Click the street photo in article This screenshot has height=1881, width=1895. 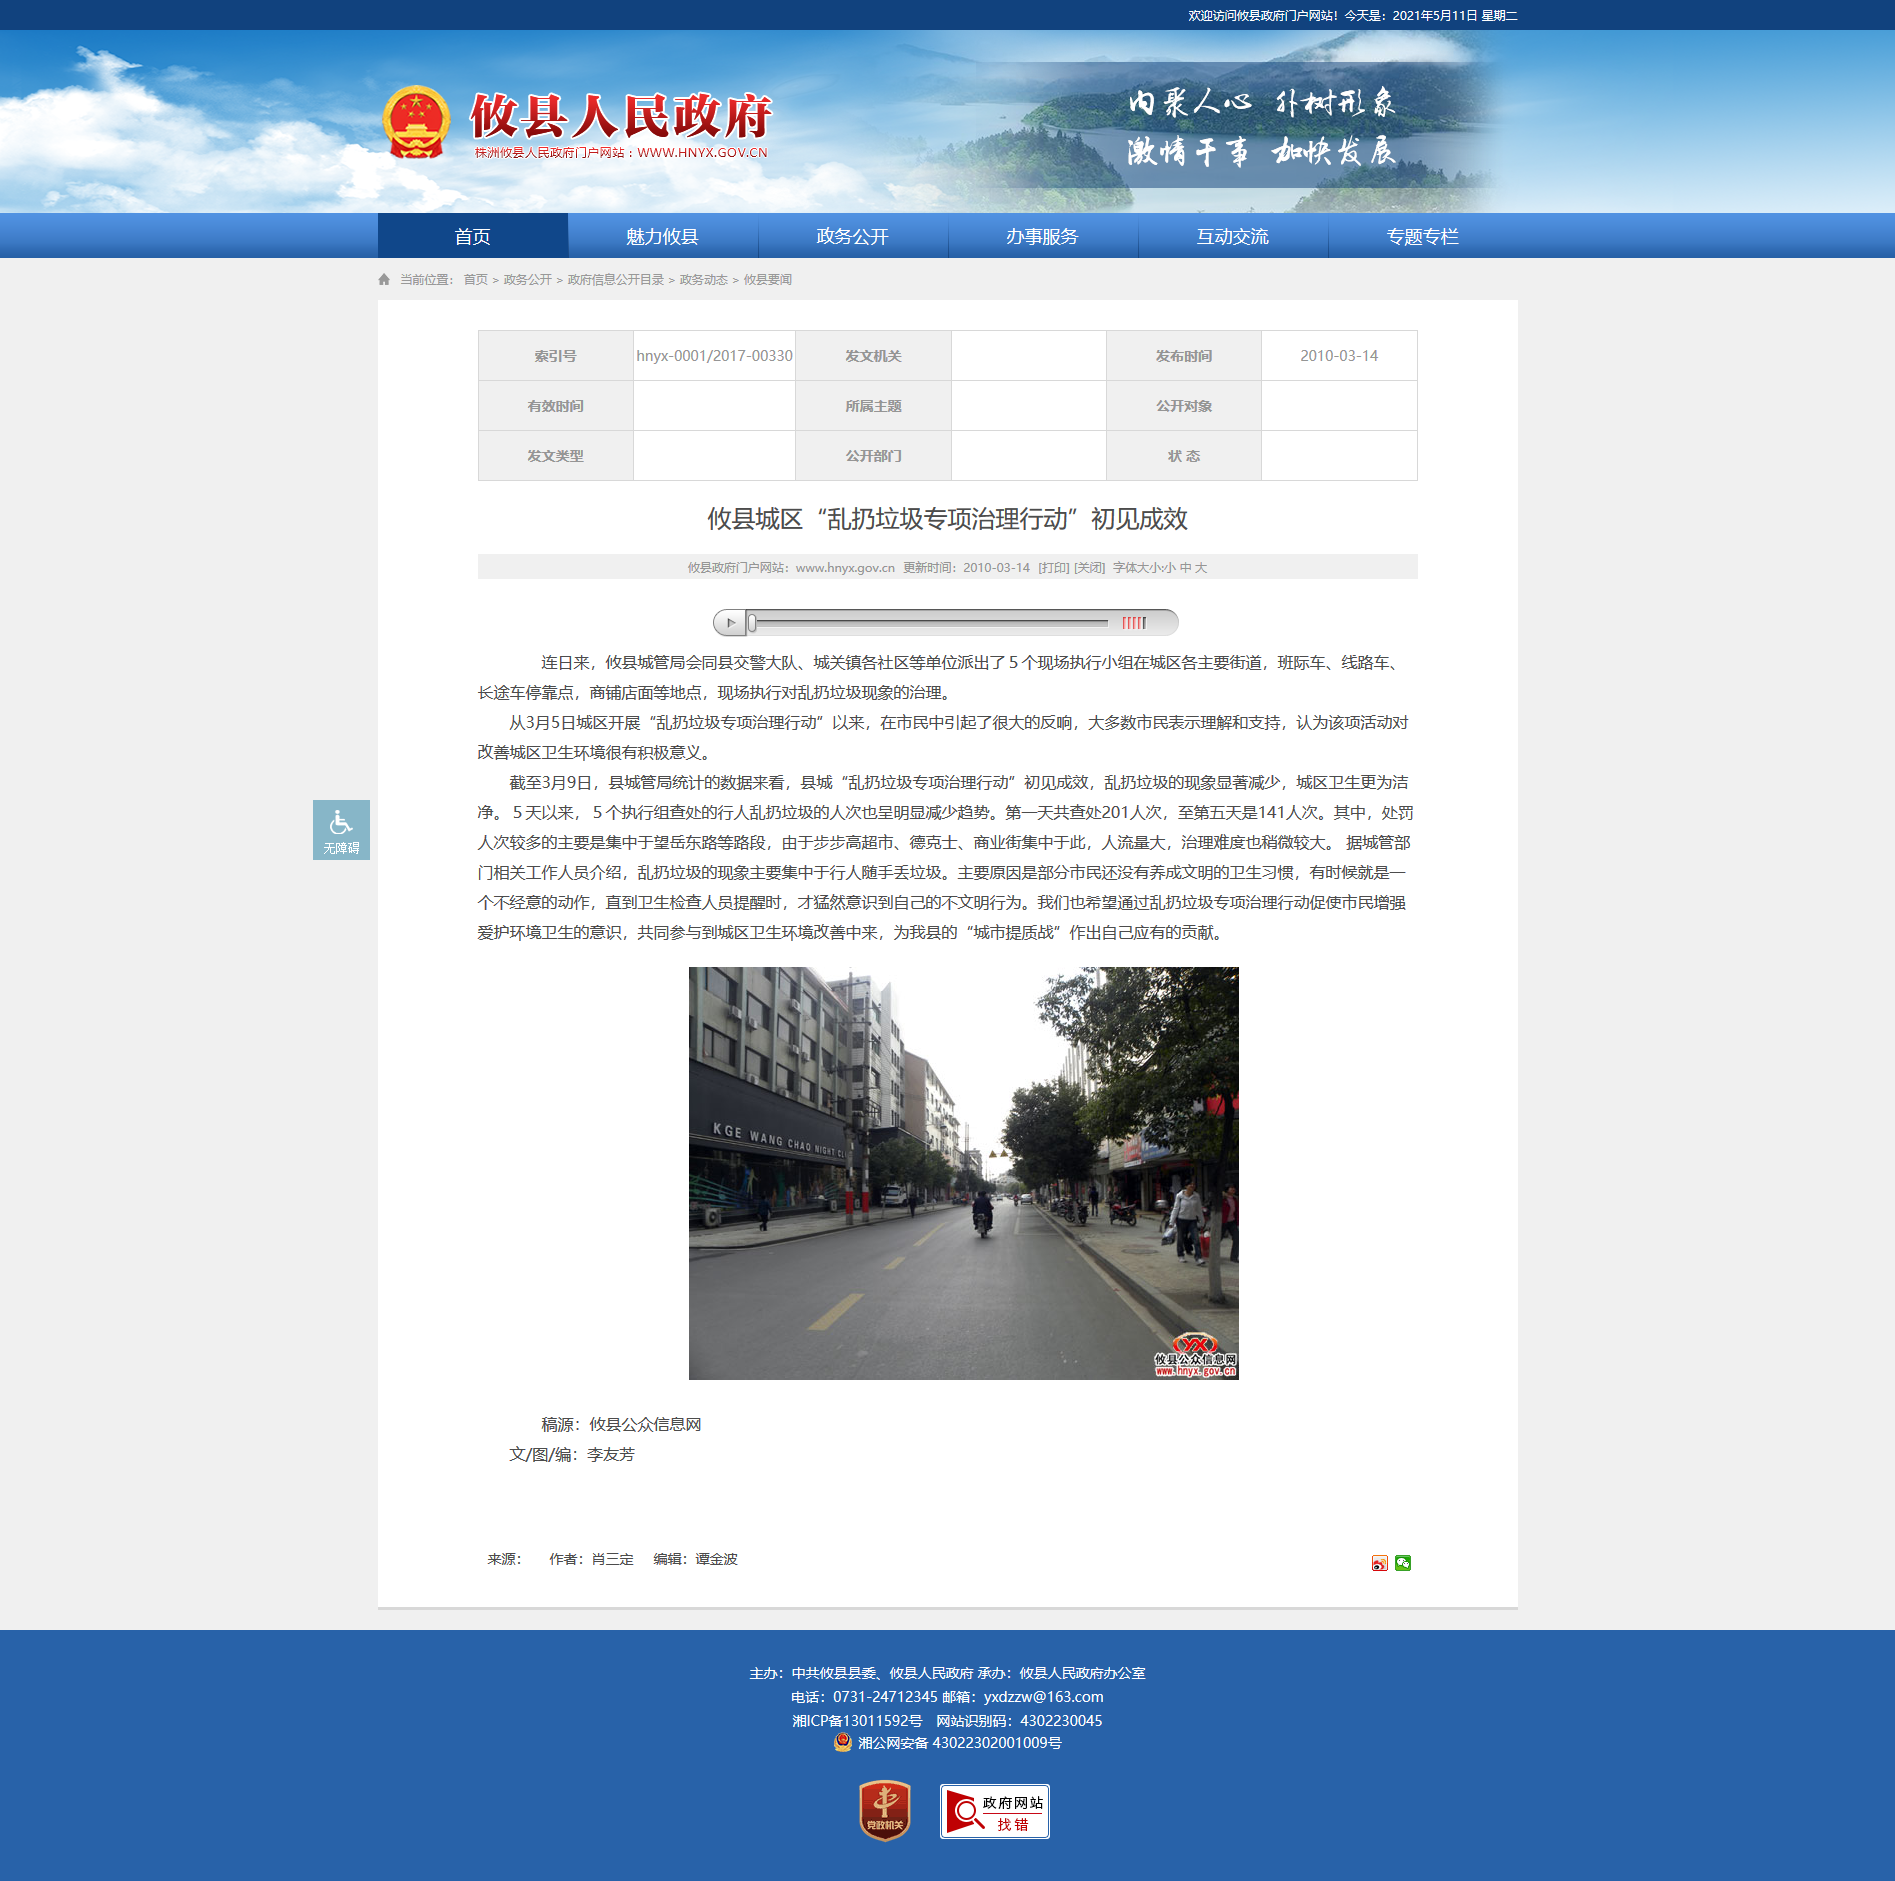(963, 1173)
